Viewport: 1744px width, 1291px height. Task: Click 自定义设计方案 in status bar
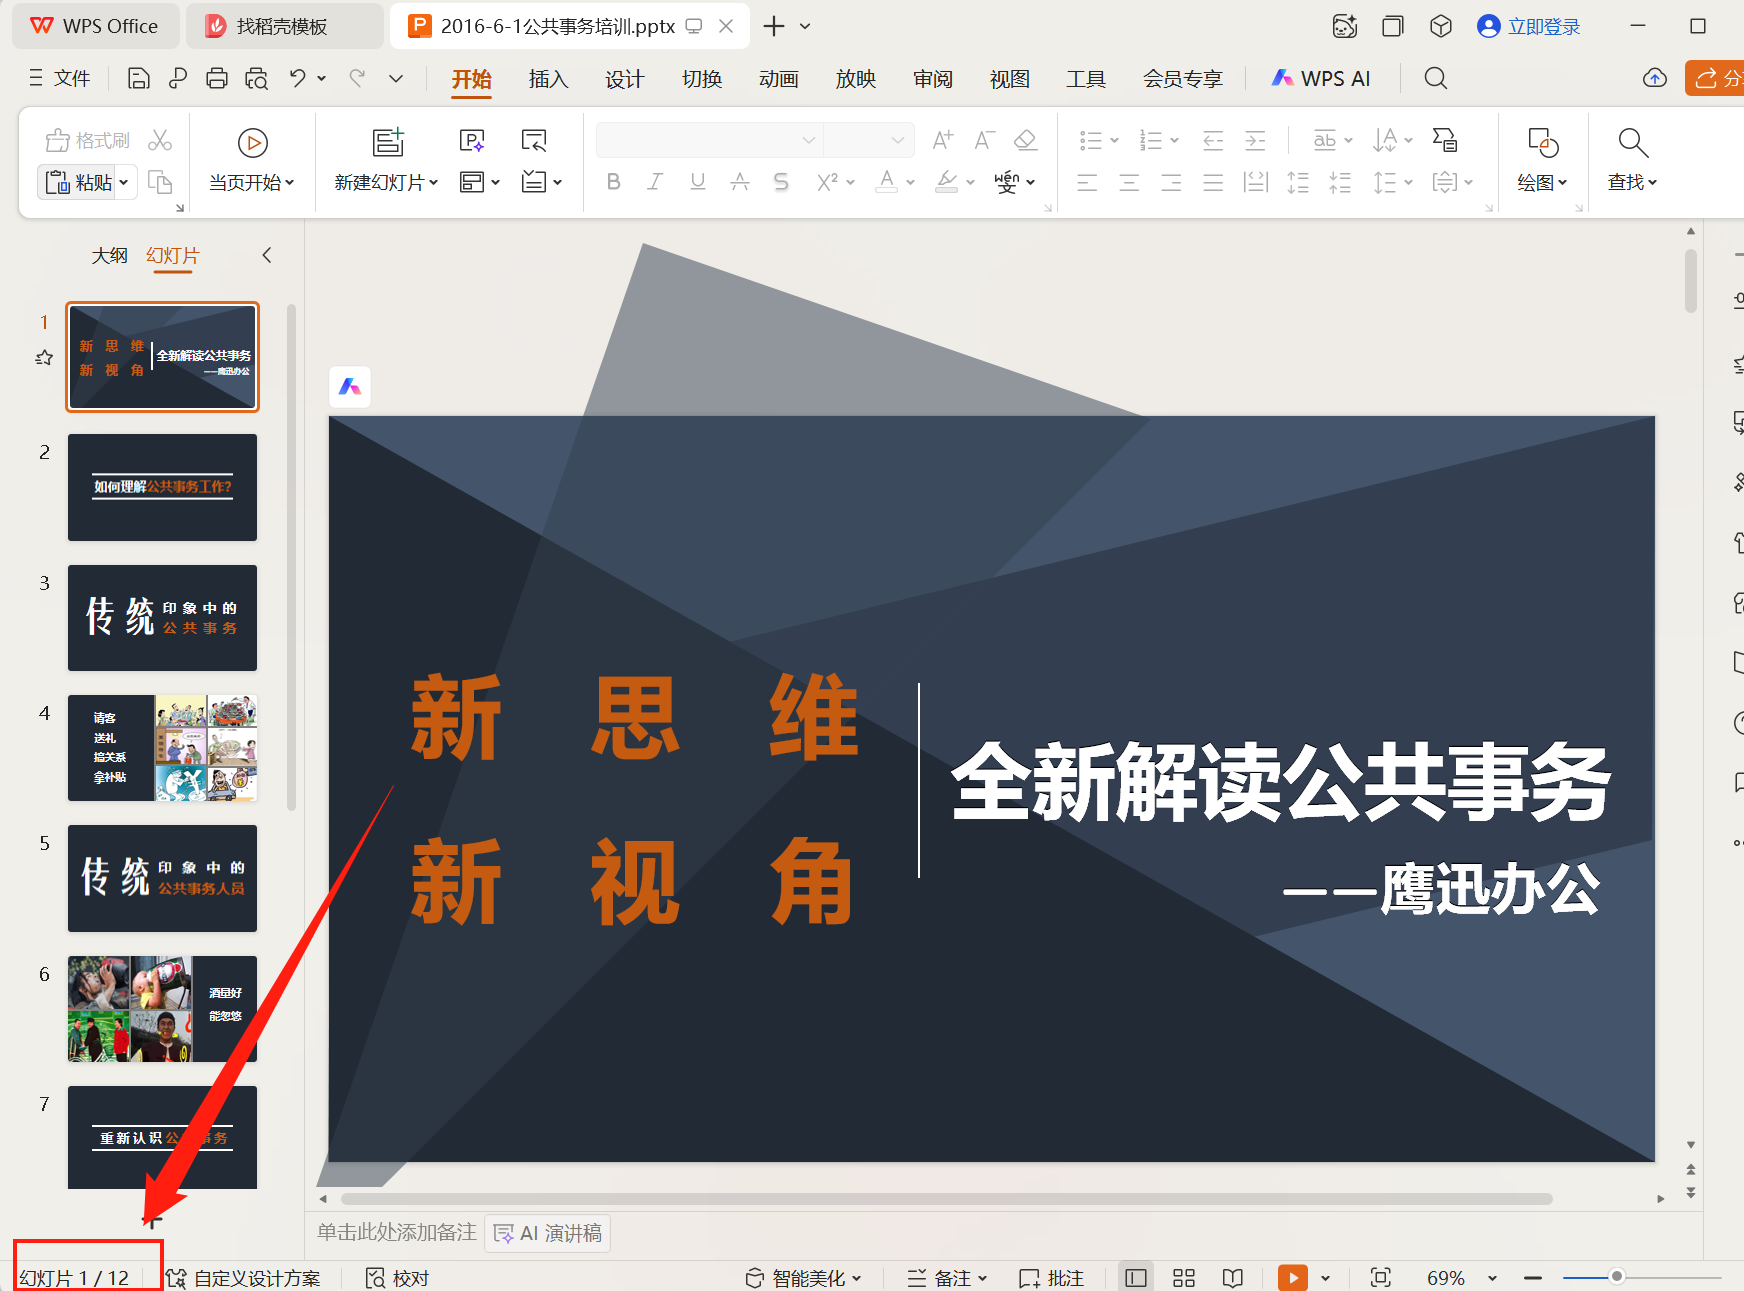point(256,1277)
